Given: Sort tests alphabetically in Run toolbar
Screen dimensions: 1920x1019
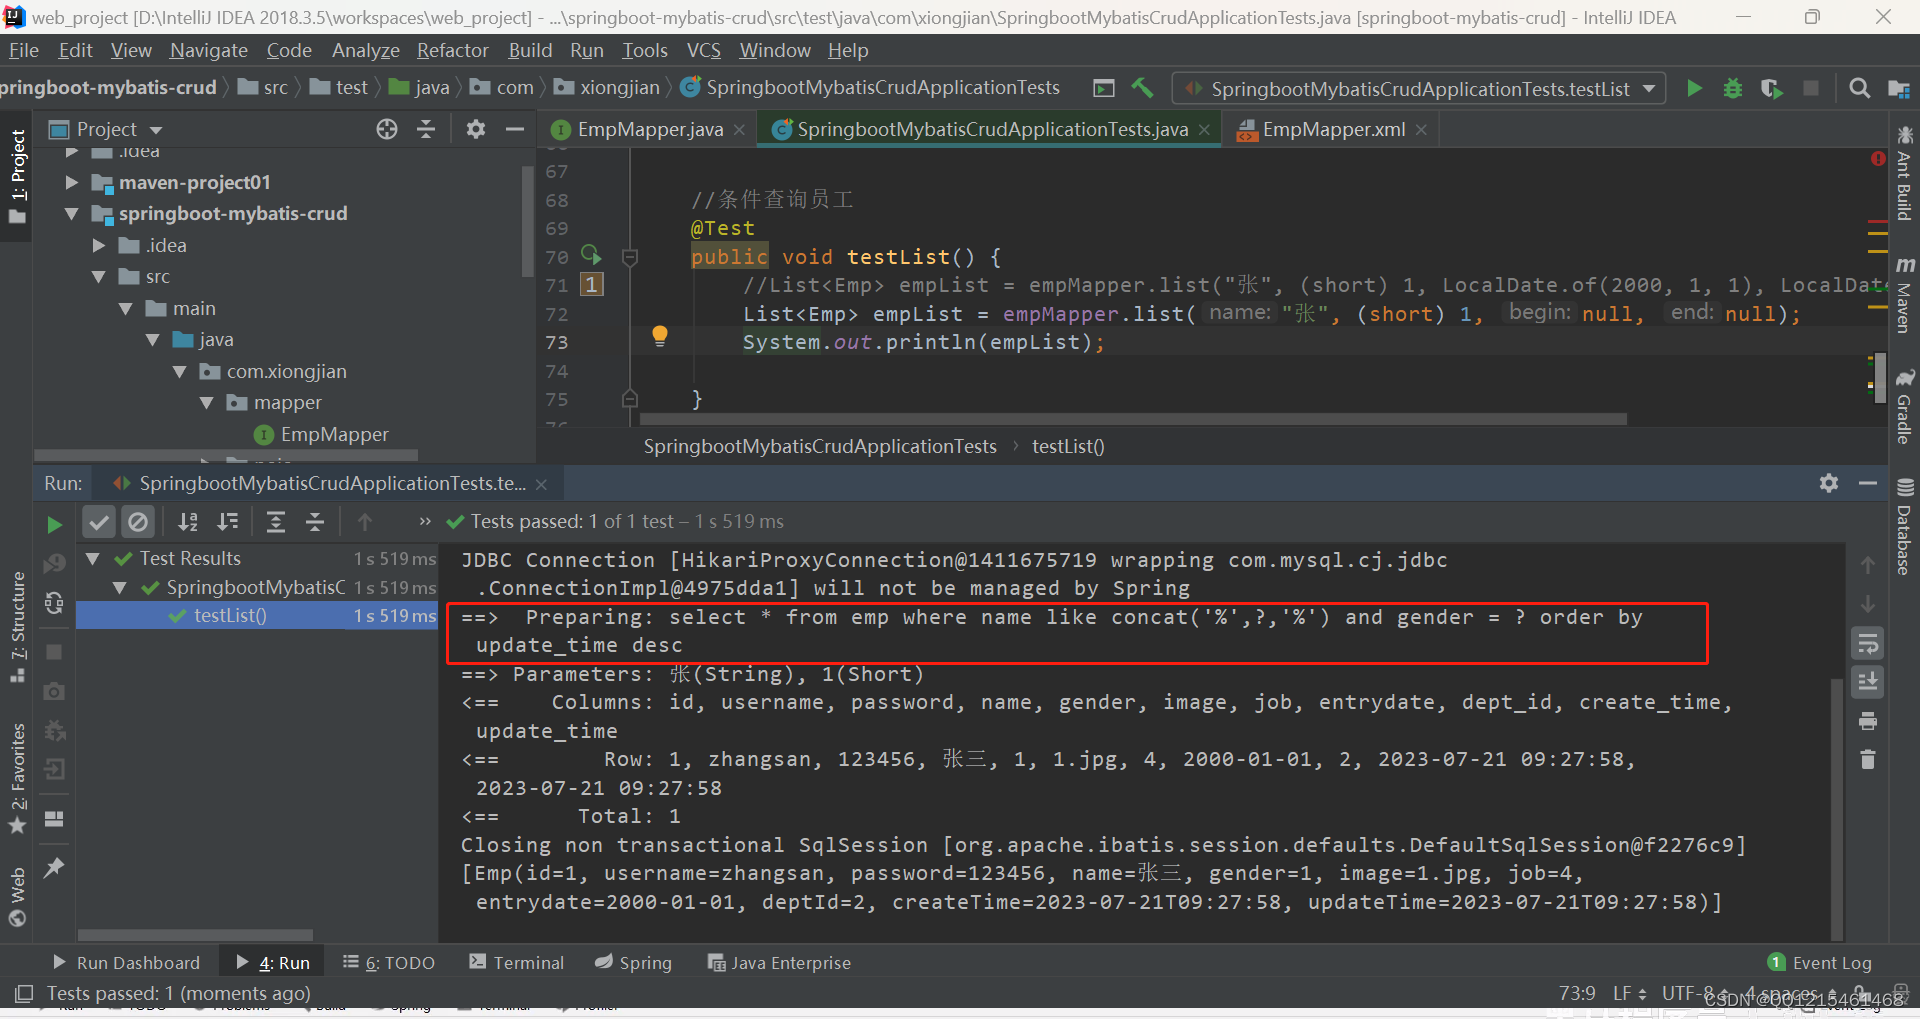Looking at the screenshot, I should tap(188, 521).
